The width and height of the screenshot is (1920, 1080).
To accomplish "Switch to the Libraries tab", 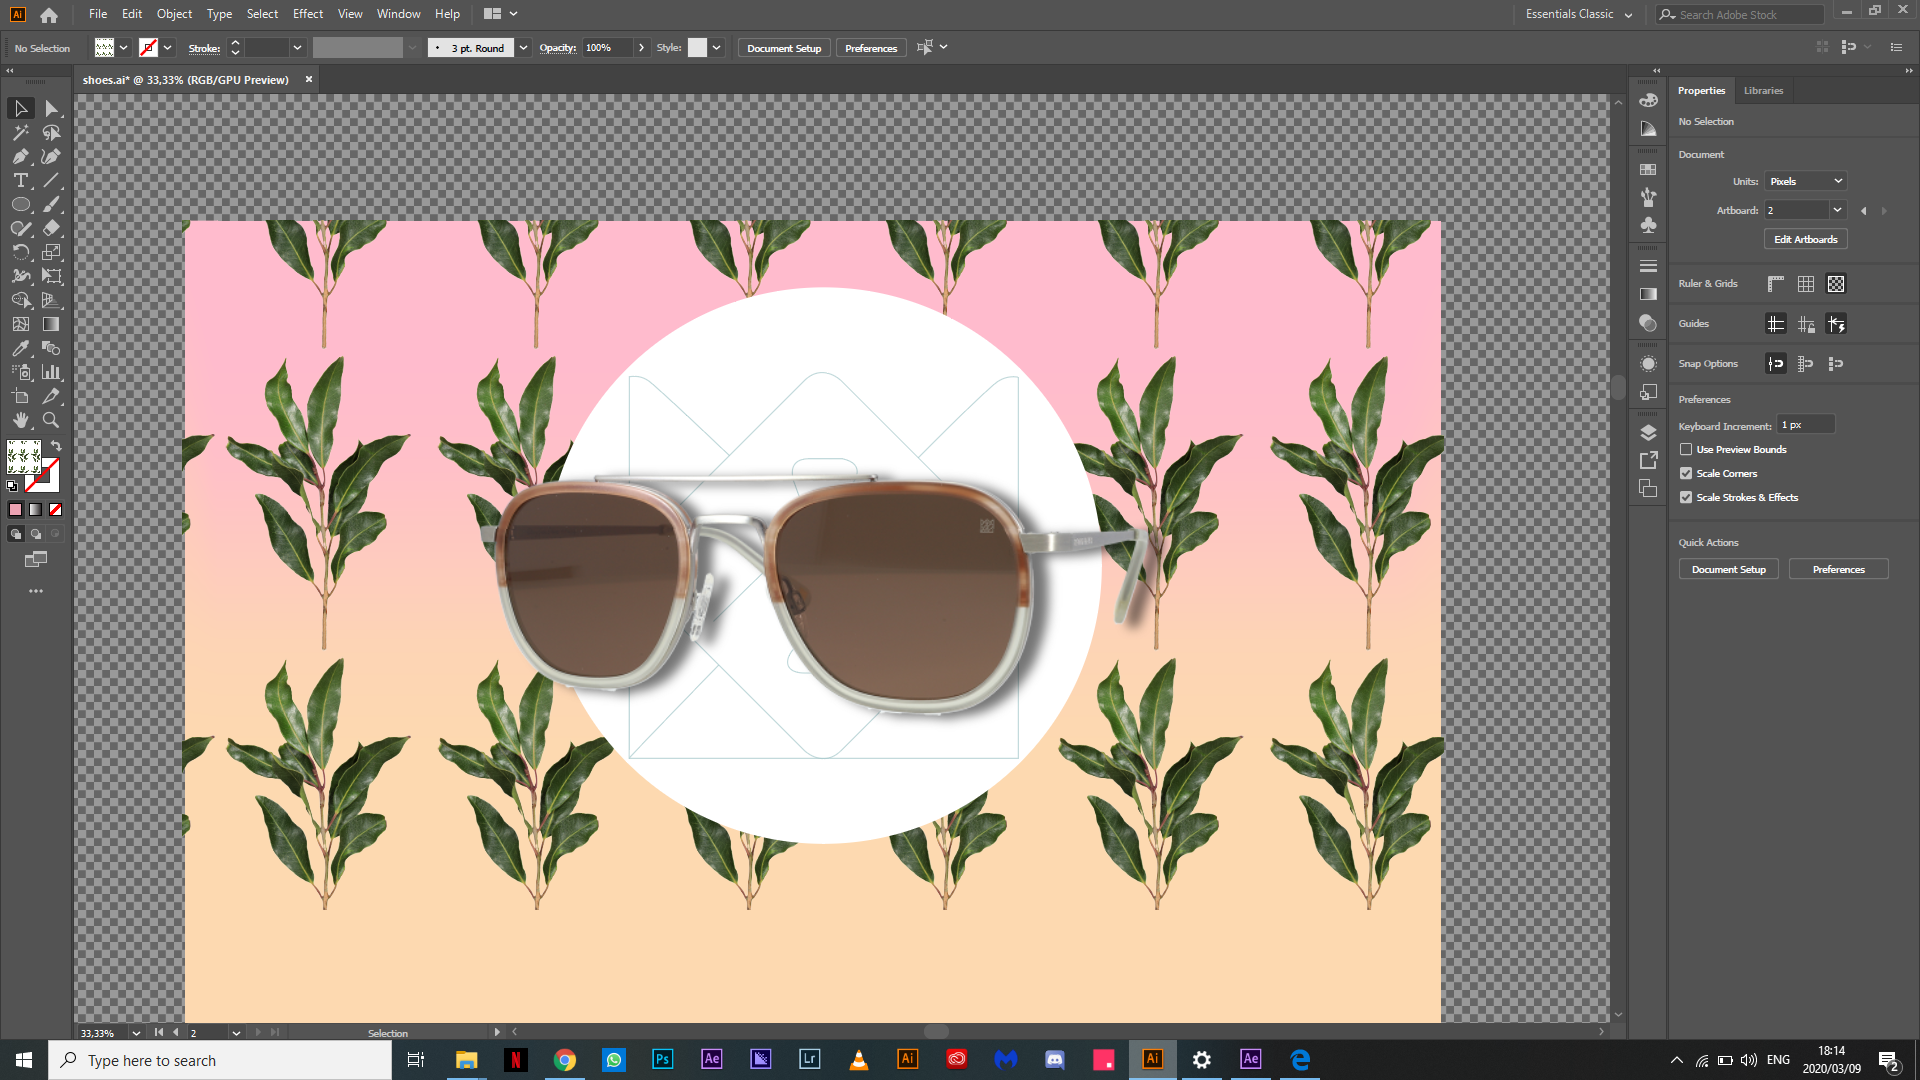I will [x=1763, y=91].
